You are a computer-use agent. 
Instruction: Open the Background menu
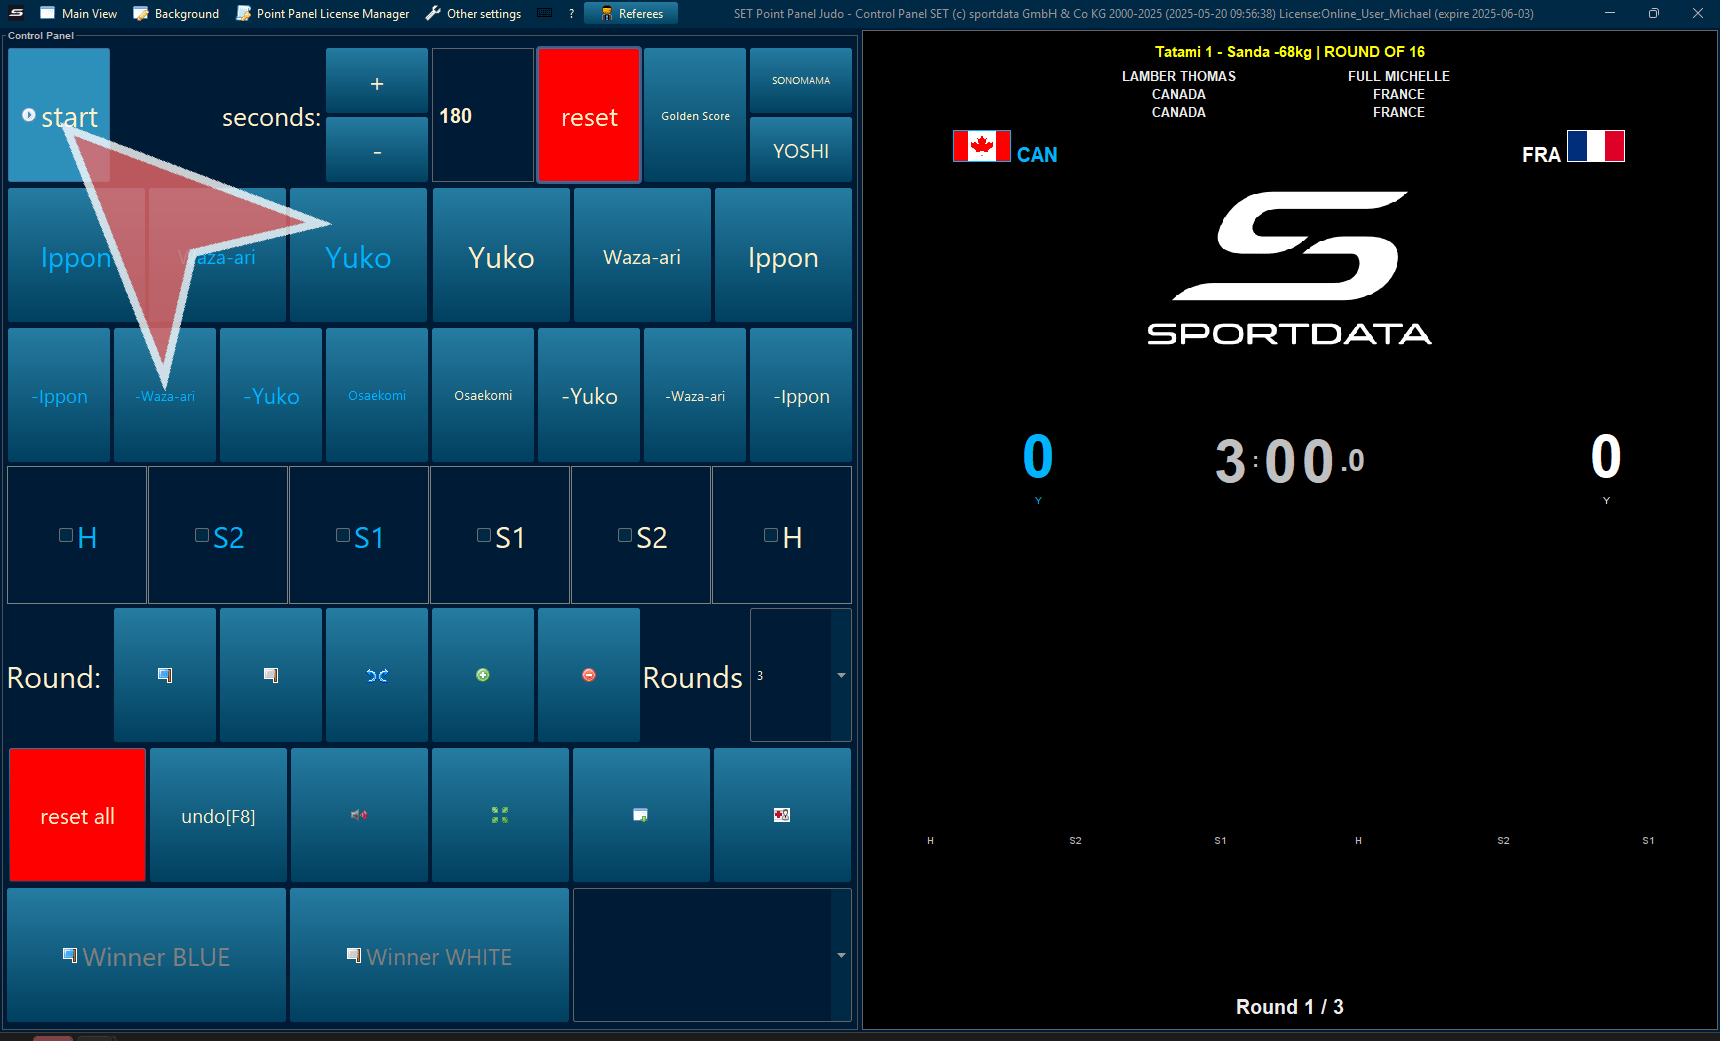point(176,13)
